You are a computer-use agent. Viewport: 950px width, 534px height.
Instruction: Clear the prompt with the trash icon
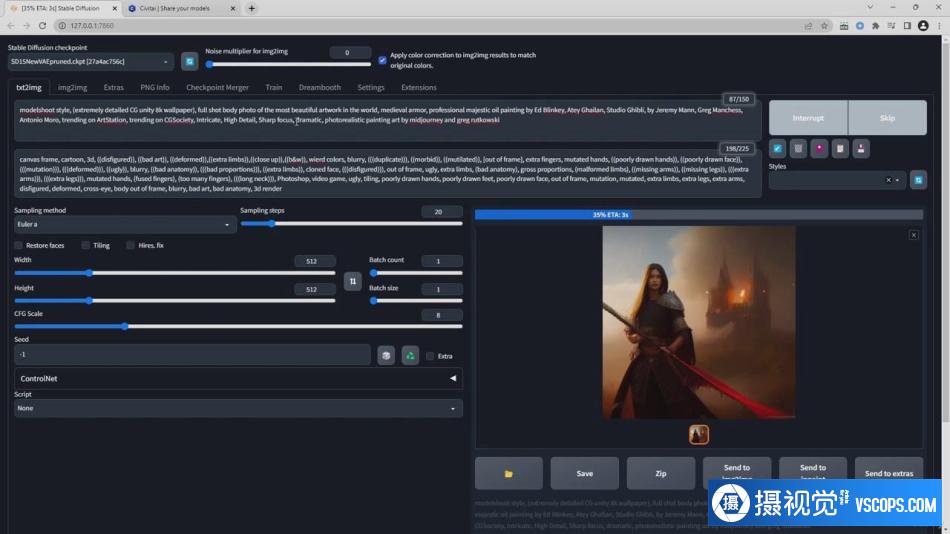click(798, 149)
